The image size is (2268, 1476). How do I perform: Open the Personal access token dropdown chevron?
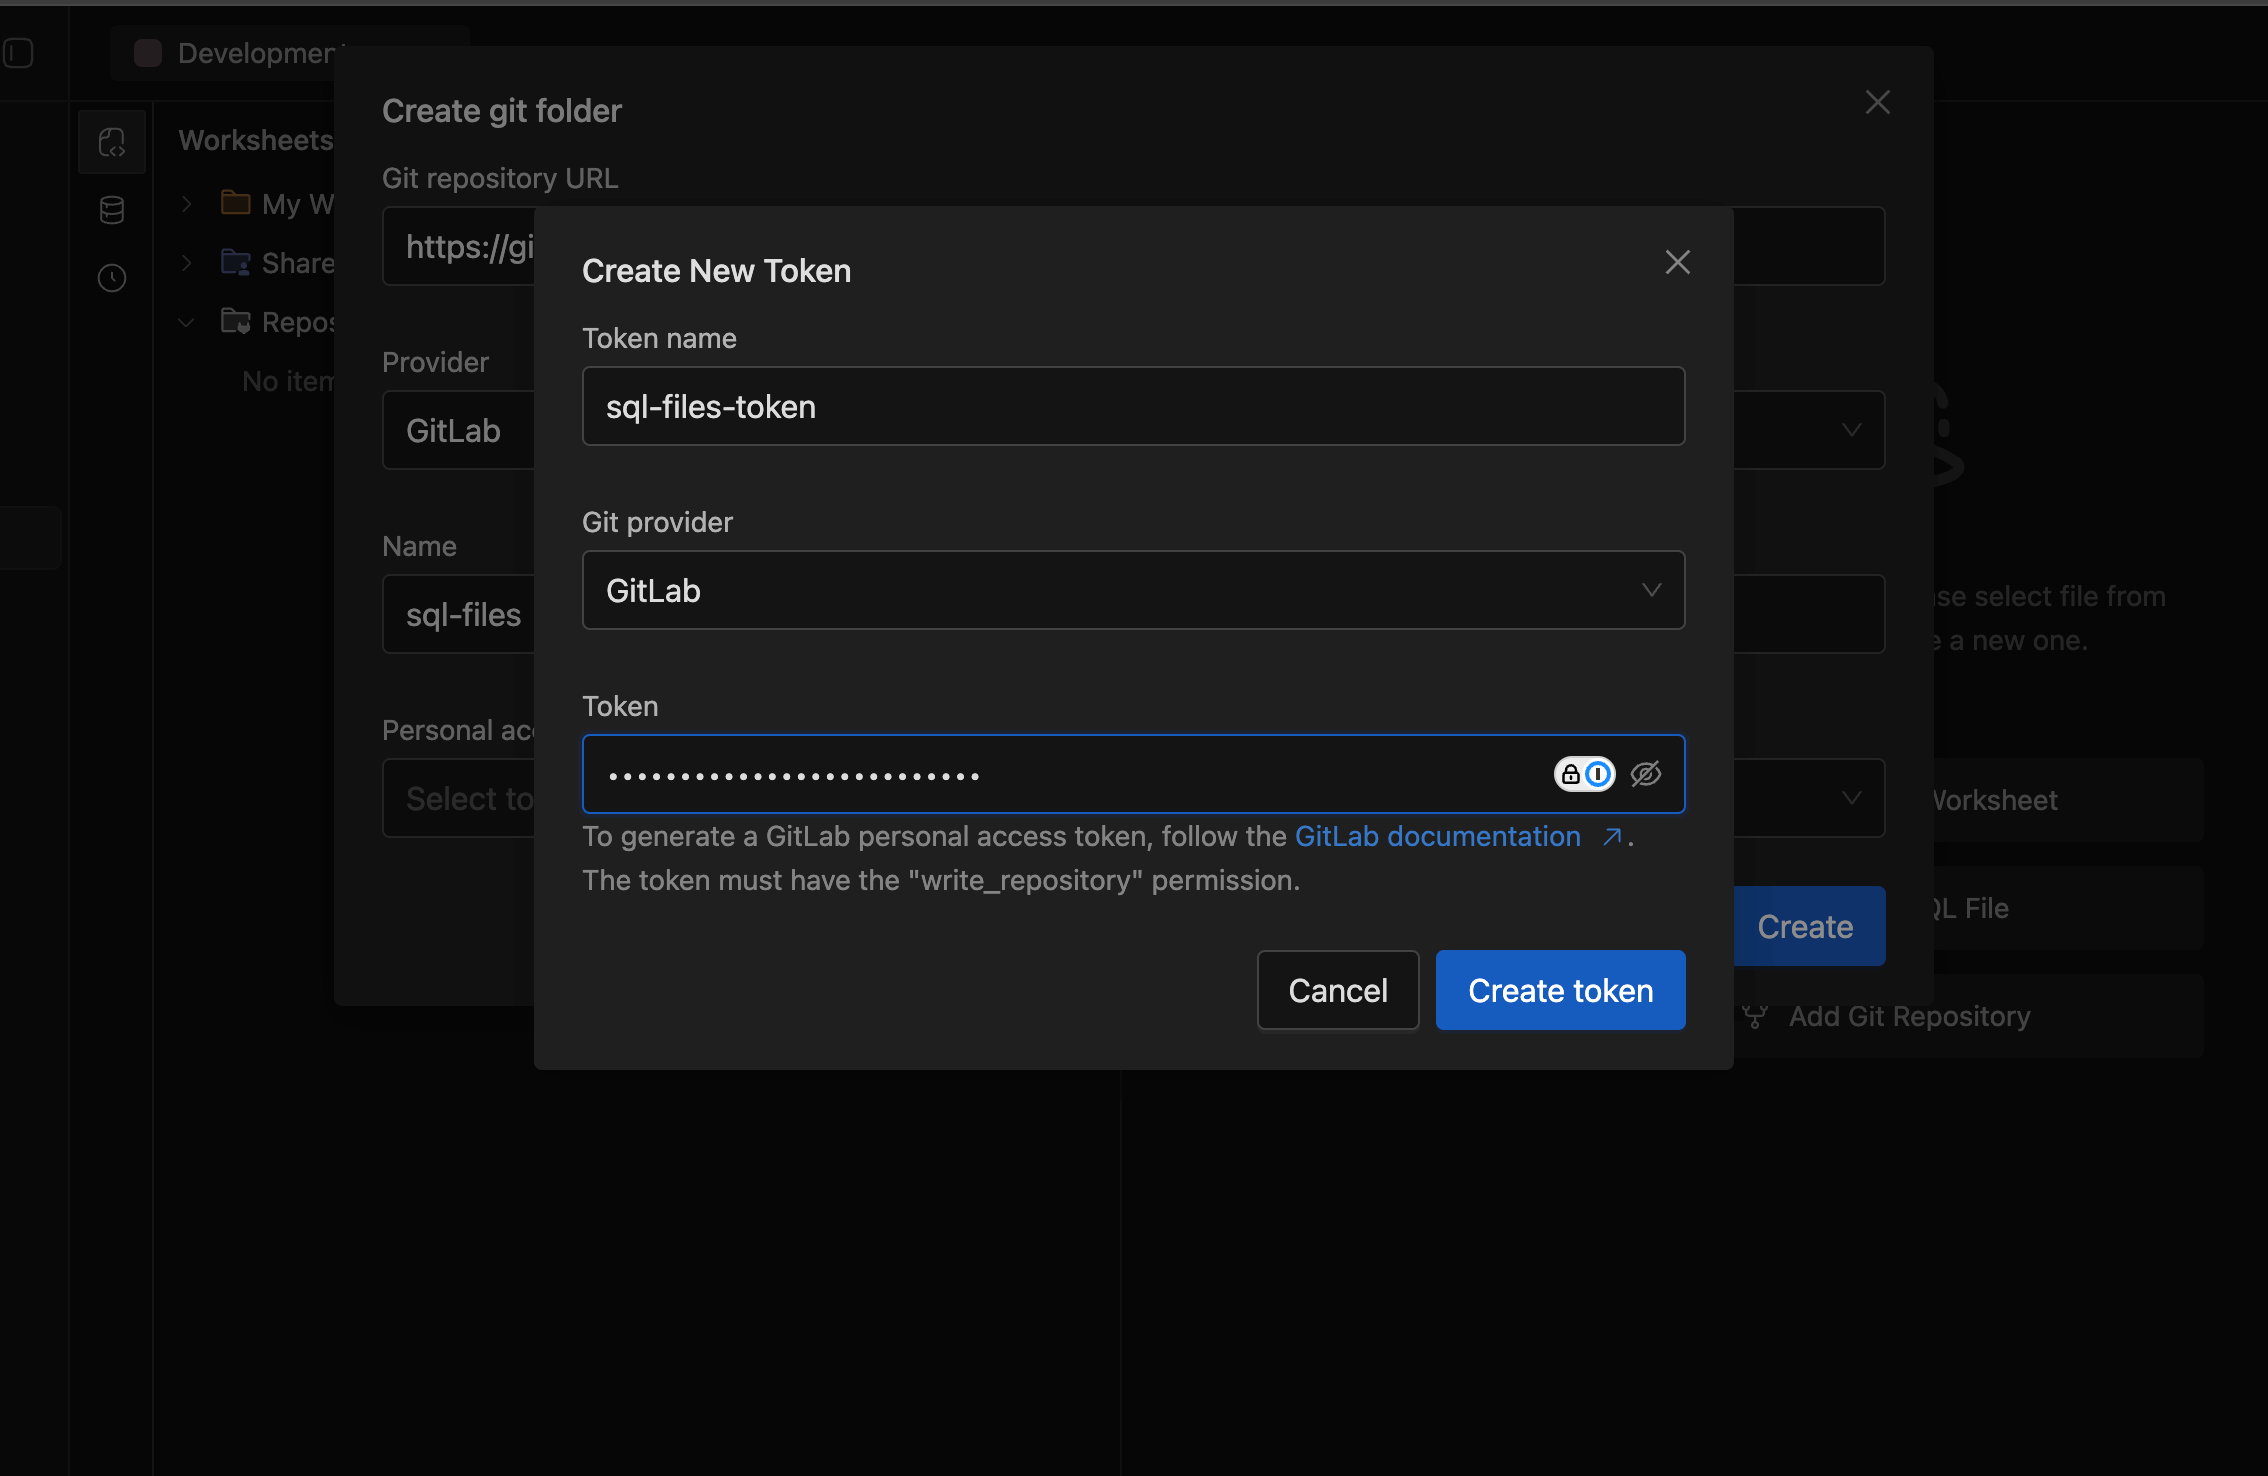[x=1852, y=798]
